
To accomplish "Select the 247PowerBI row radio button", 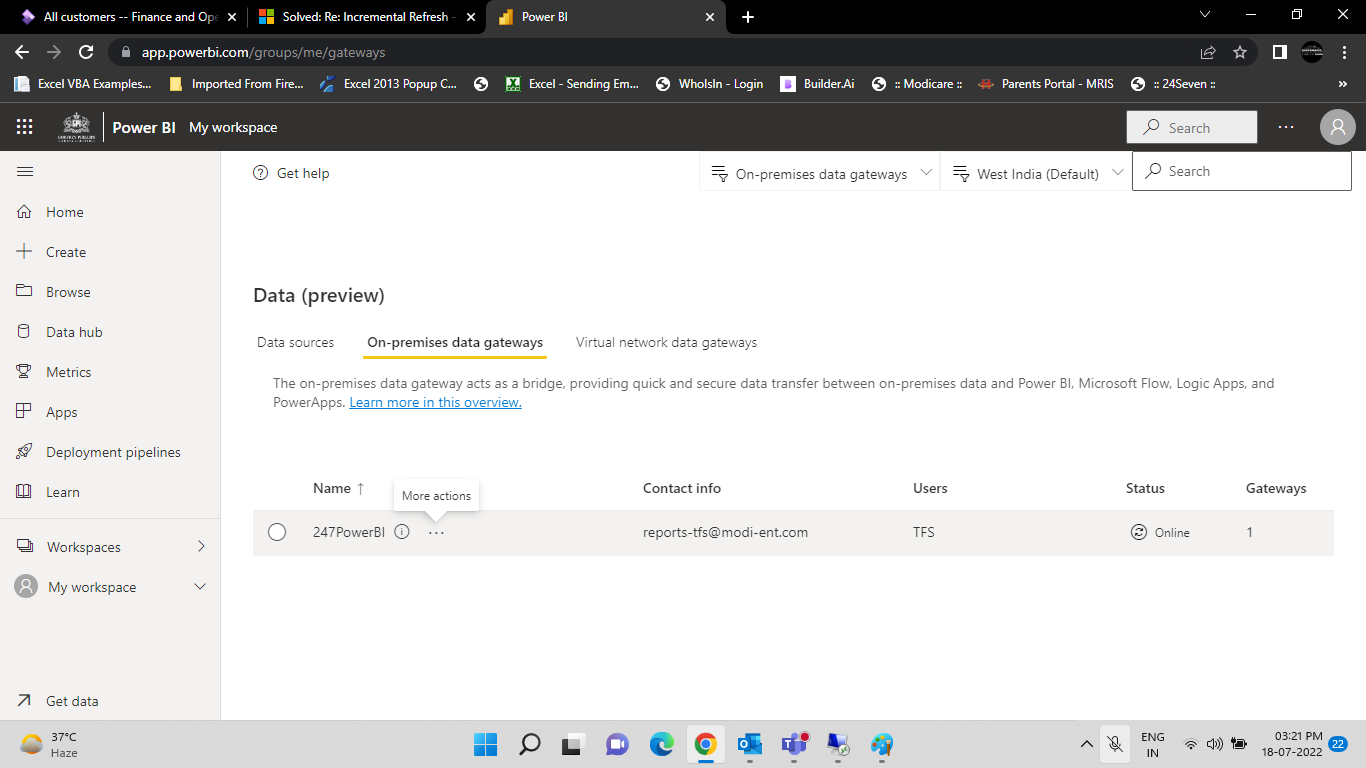I will [x=277, y=532].
